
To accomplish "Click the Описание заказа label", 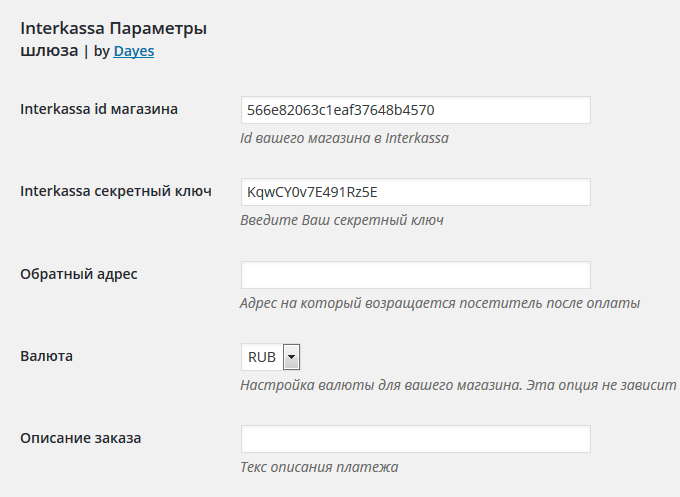I will pyautogui.click(x=81, y=438).
